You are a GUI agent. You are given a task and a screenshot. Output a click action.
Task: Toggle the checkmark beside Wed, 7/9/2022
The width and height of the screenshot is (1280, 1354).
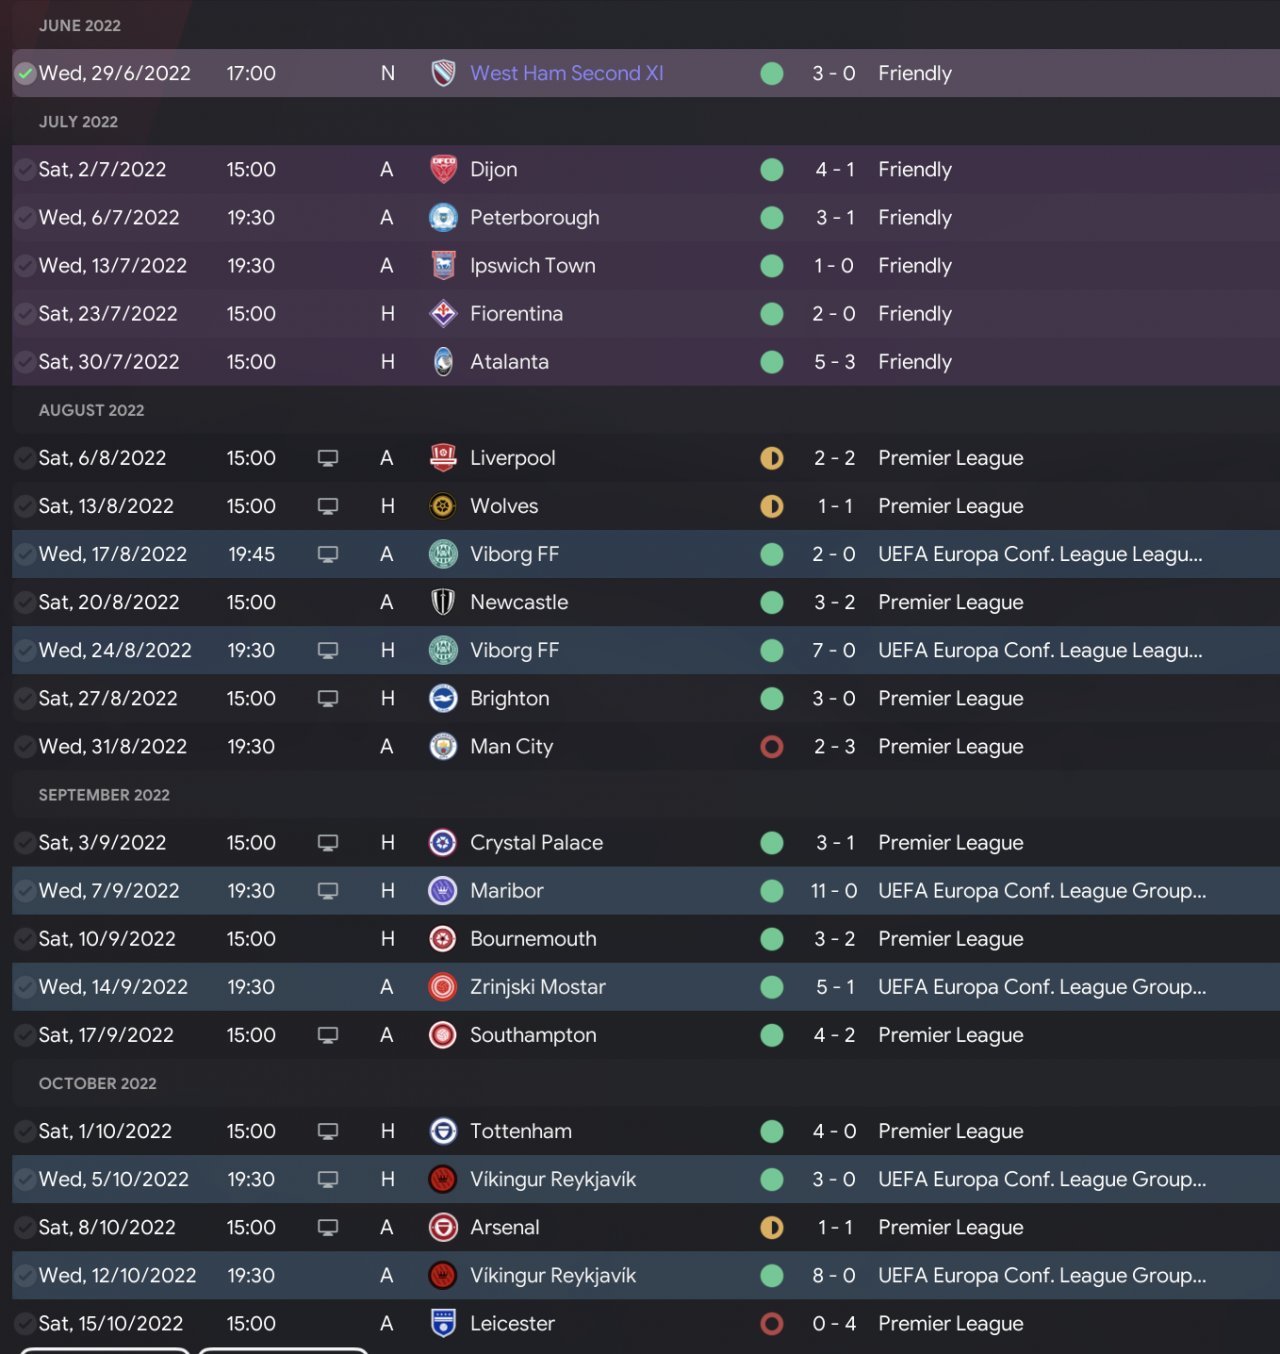click(25, 891)
